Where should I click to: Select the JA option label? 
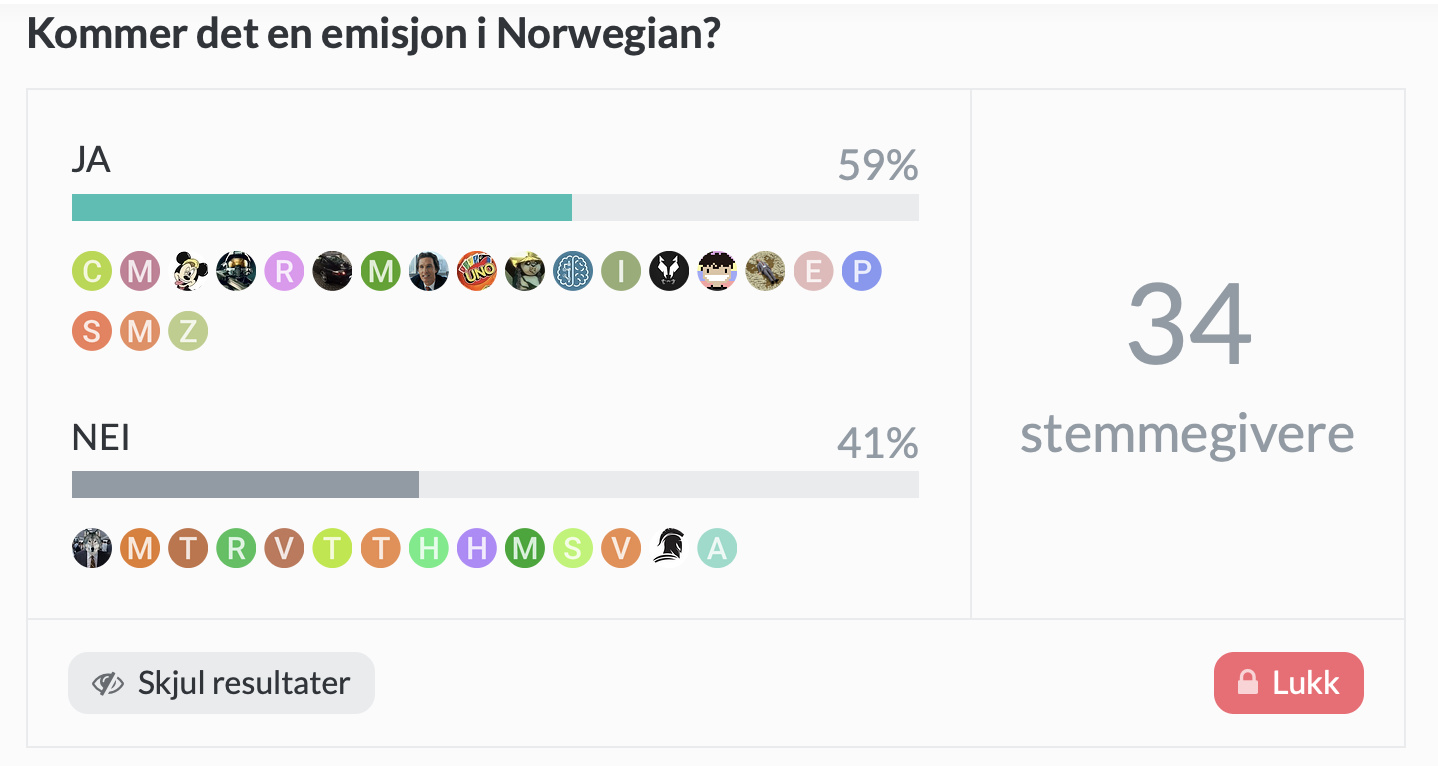(x=91, y=160)
